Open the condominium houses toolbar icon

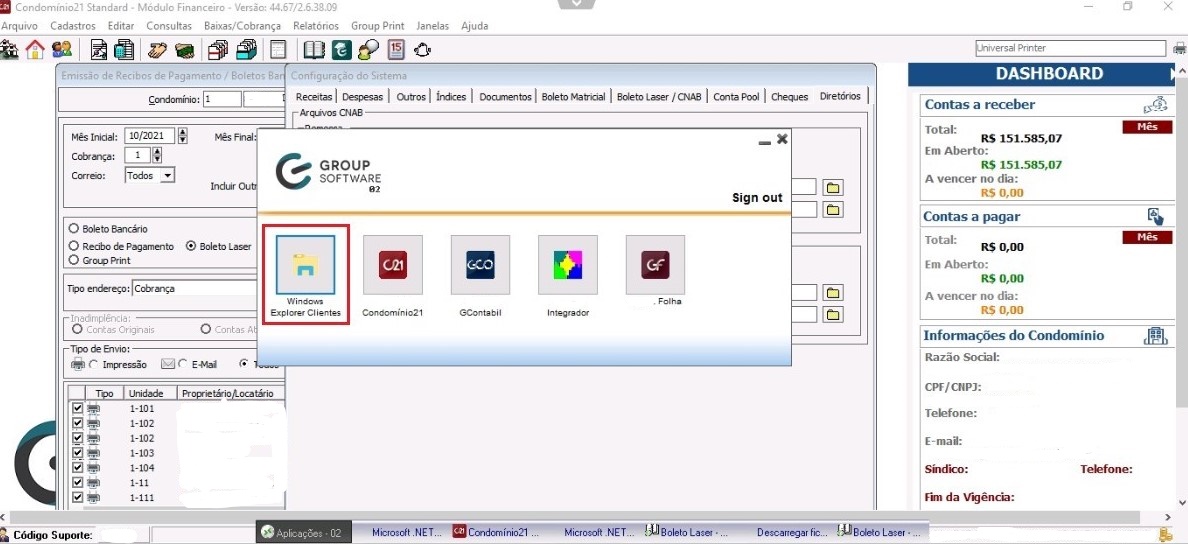pos(9,50)
